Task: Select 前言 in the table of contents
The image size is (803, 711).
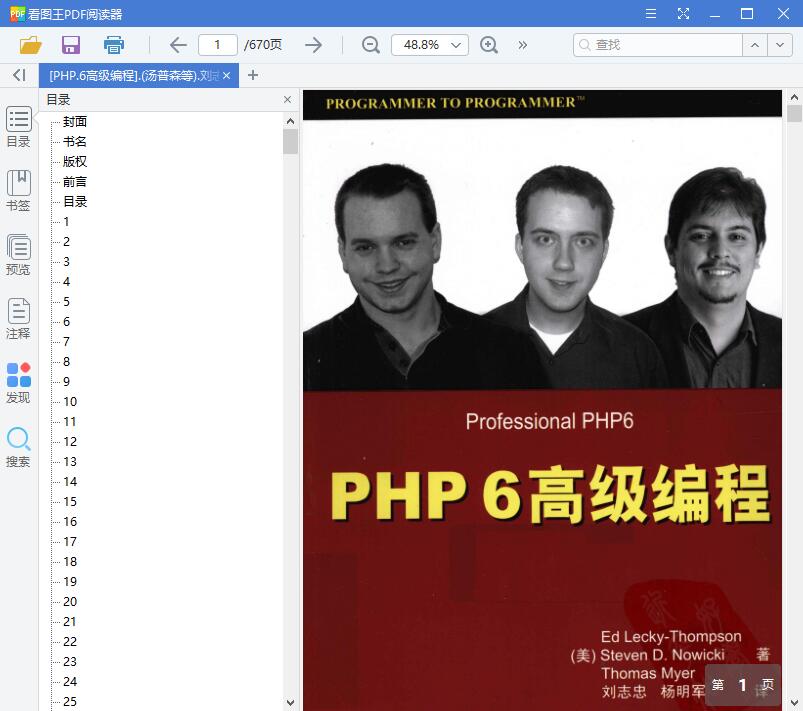Action: click(74, 181)
